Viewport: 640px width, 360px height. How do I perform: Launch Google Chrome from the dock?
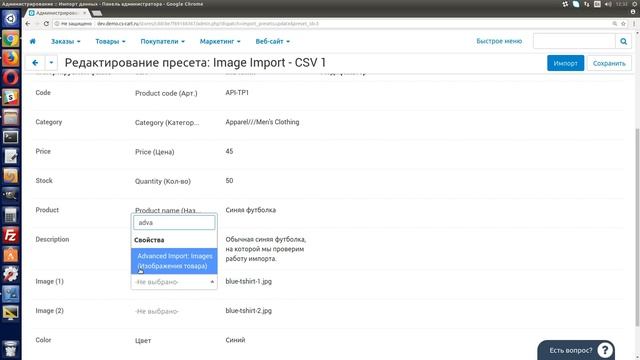click(11, 39)
